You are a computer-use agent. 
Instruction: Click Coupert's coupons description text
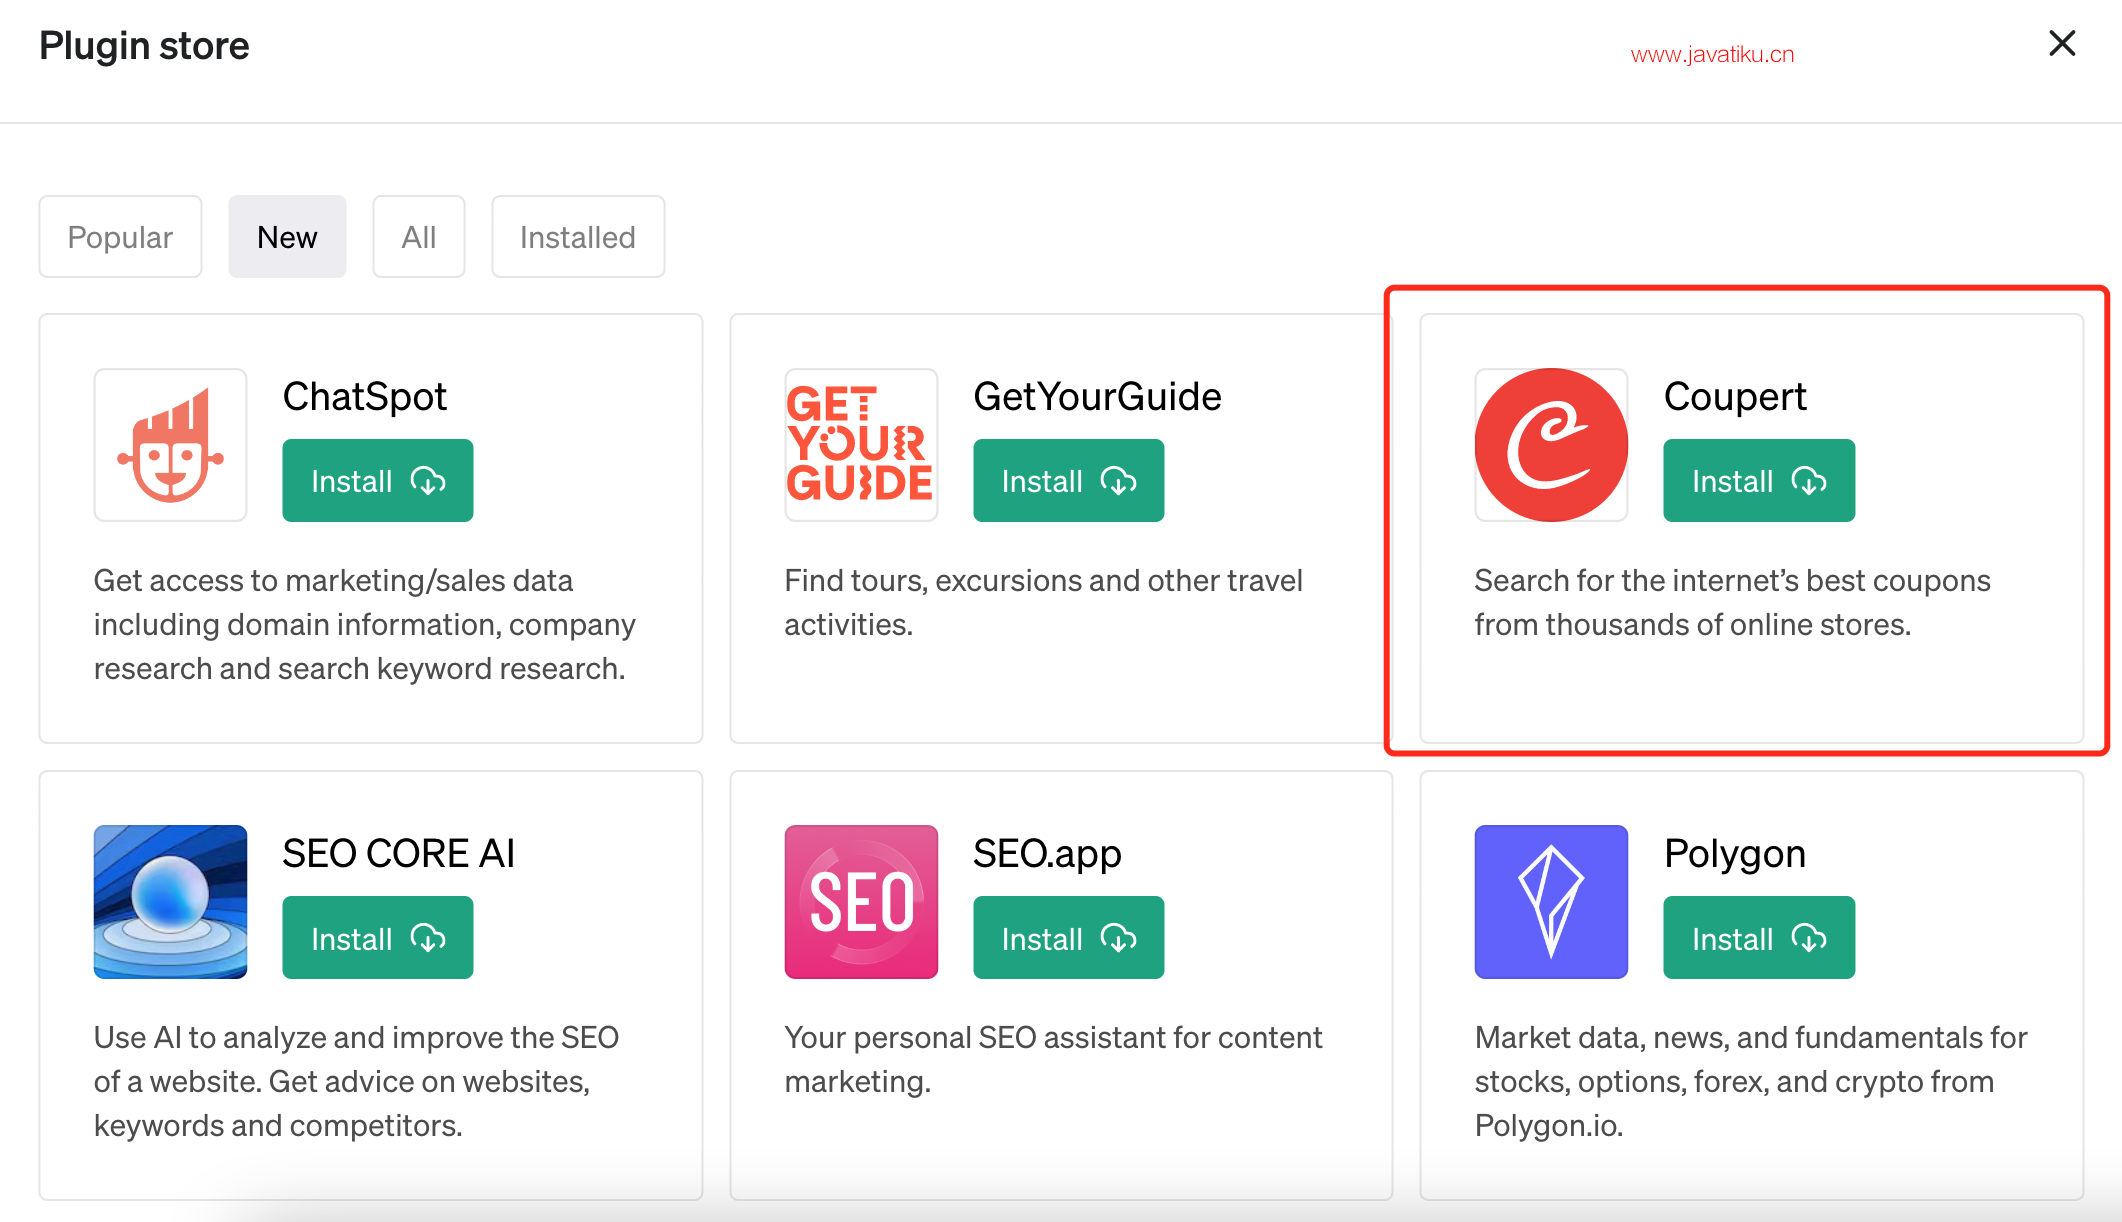click(x=1732, y=602)
